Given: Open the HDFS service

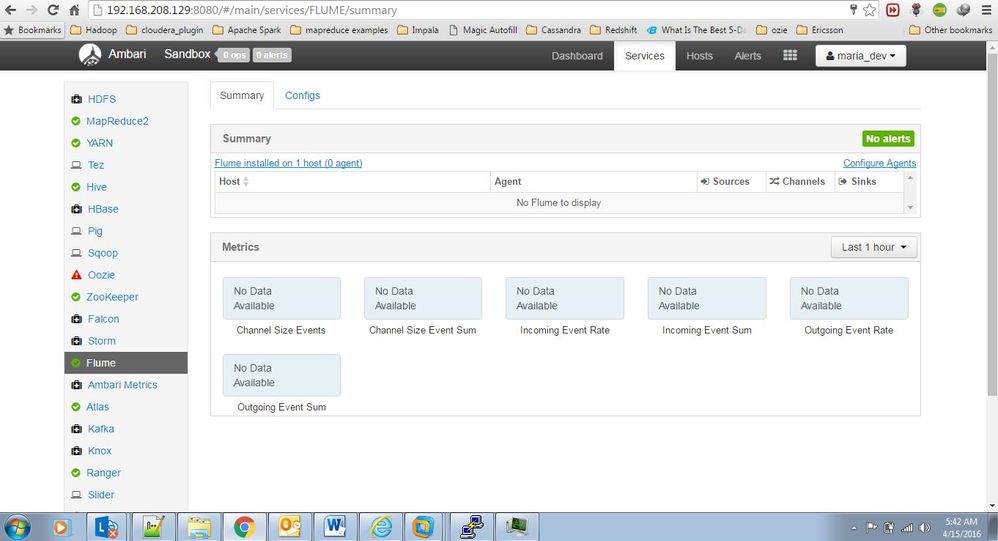Looking at the screenshot, I should 102,99.
